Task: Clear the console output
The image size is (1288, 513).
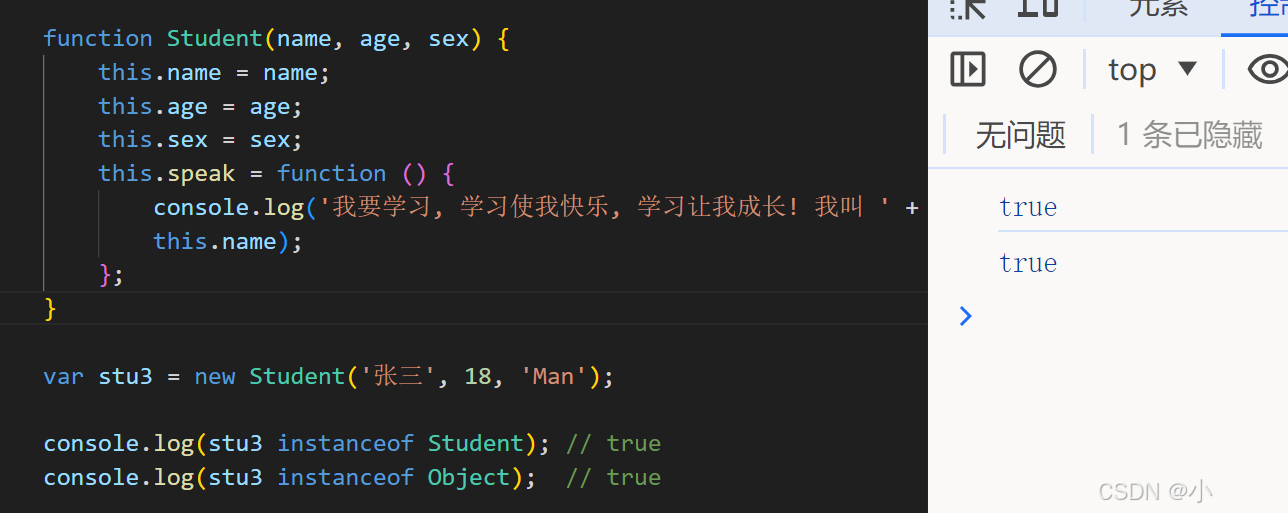Action: tap(1038, 69)
